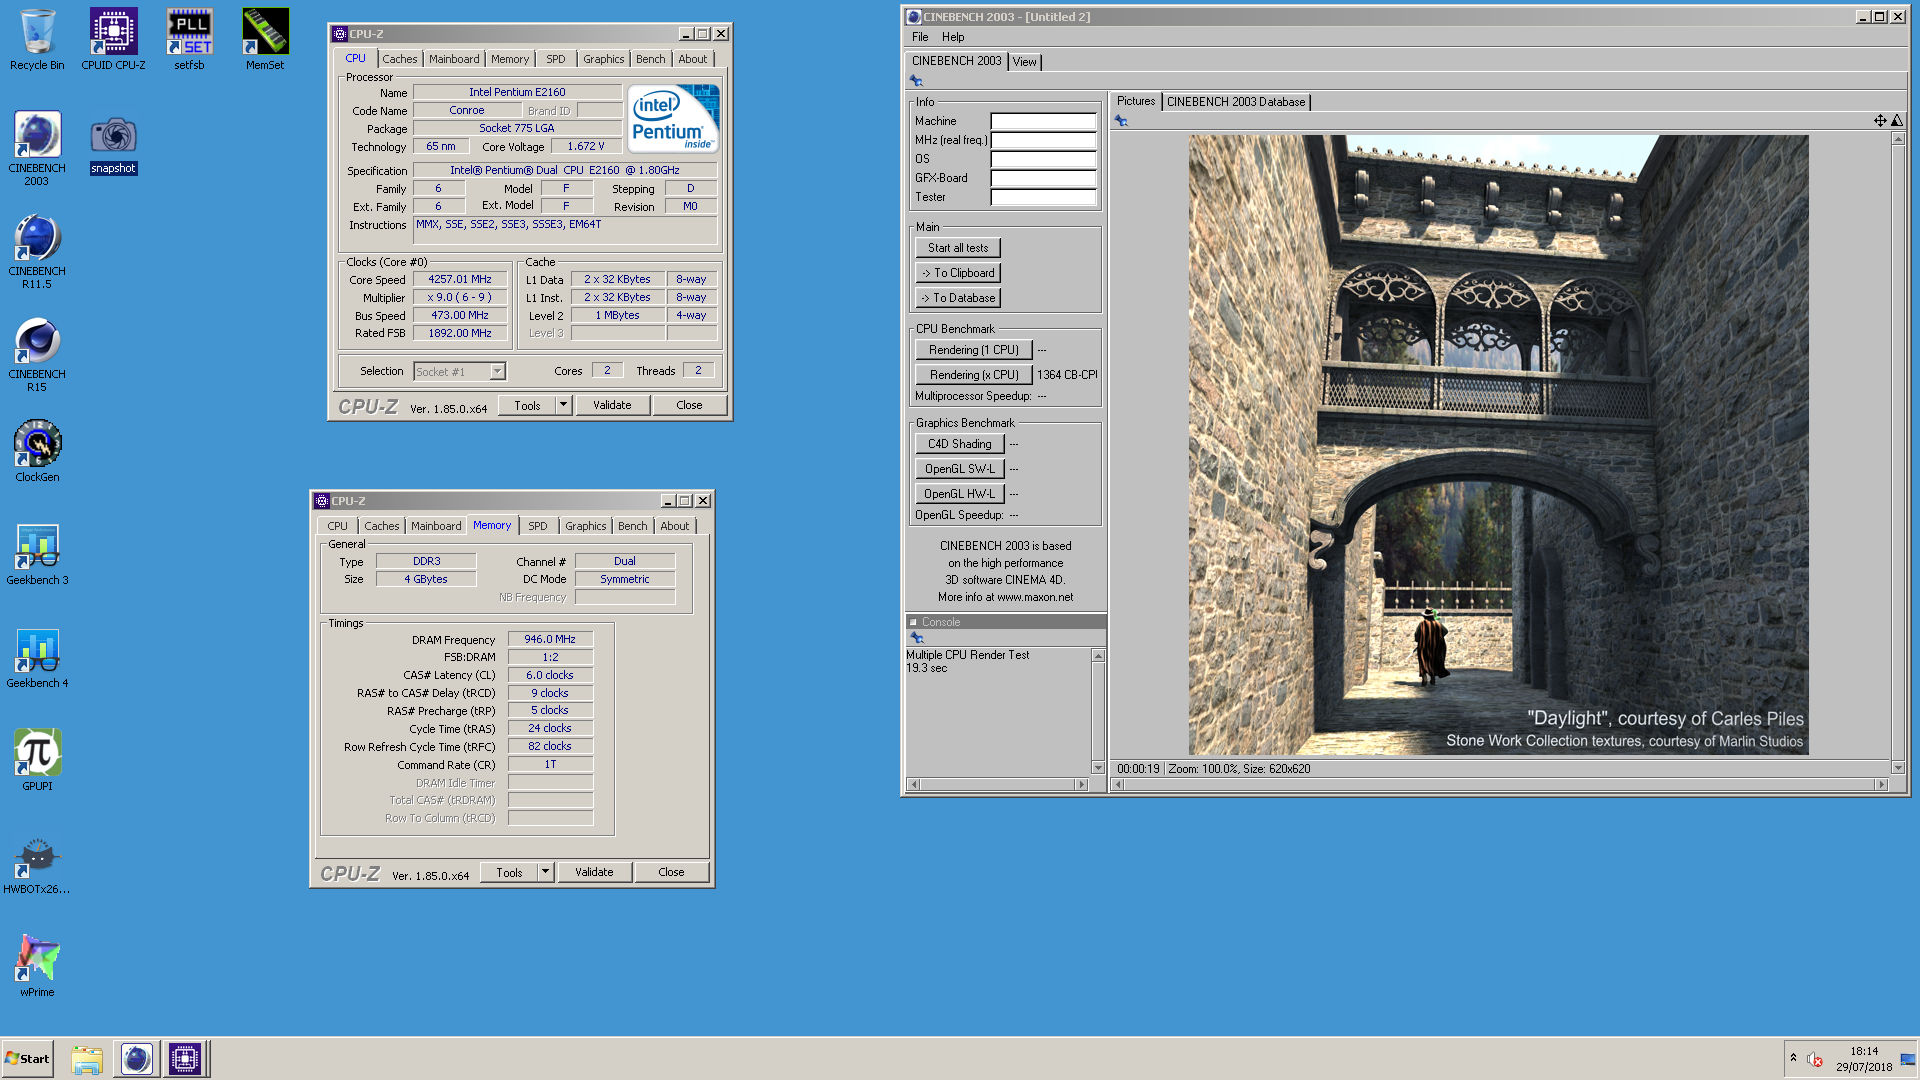
Task: Open Tools dropdown arrow in Memory CPU-Z window
Action: (545, 872)
